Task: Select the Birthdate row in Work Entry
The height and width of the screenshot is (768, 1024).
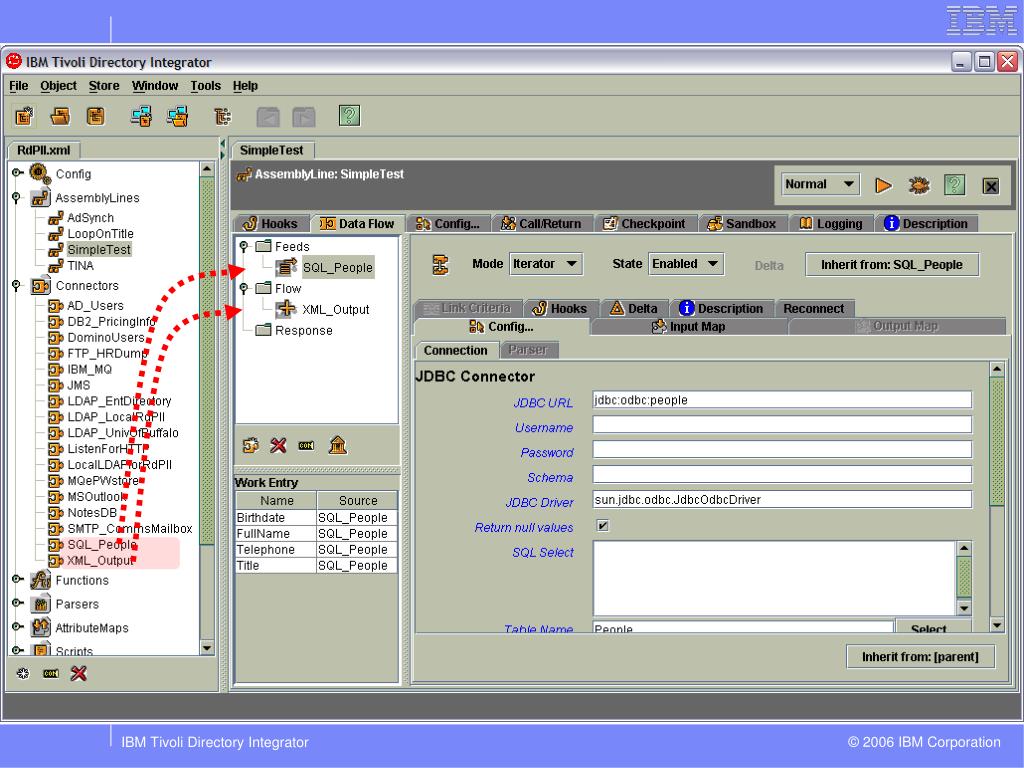Action: click(x=316, y=517)
